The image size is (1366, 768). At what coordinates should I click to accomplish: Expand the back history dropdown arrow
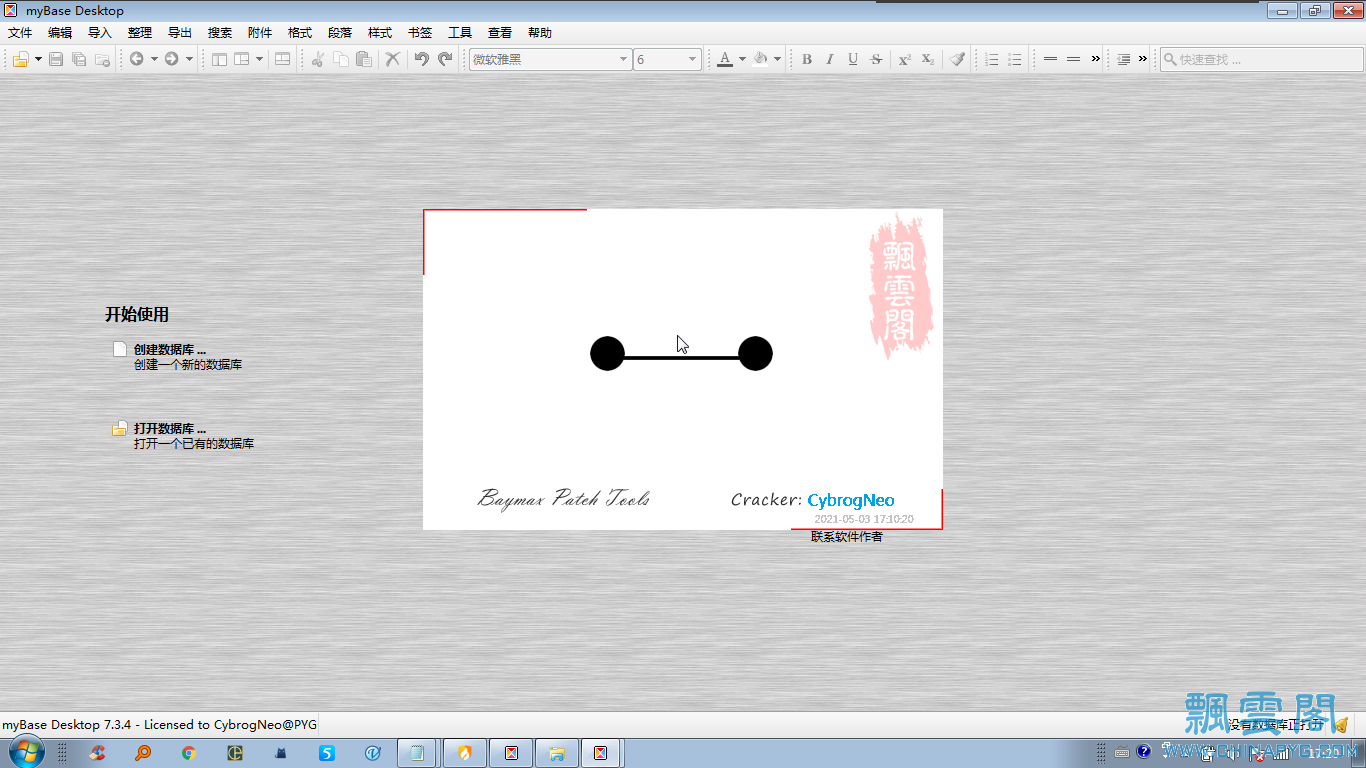[154, 59]
